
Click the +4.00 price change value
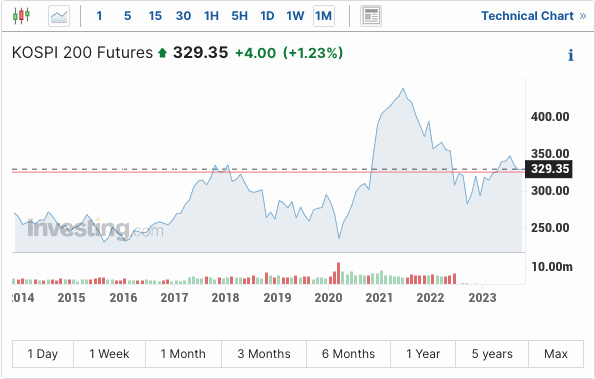(256, 53)
